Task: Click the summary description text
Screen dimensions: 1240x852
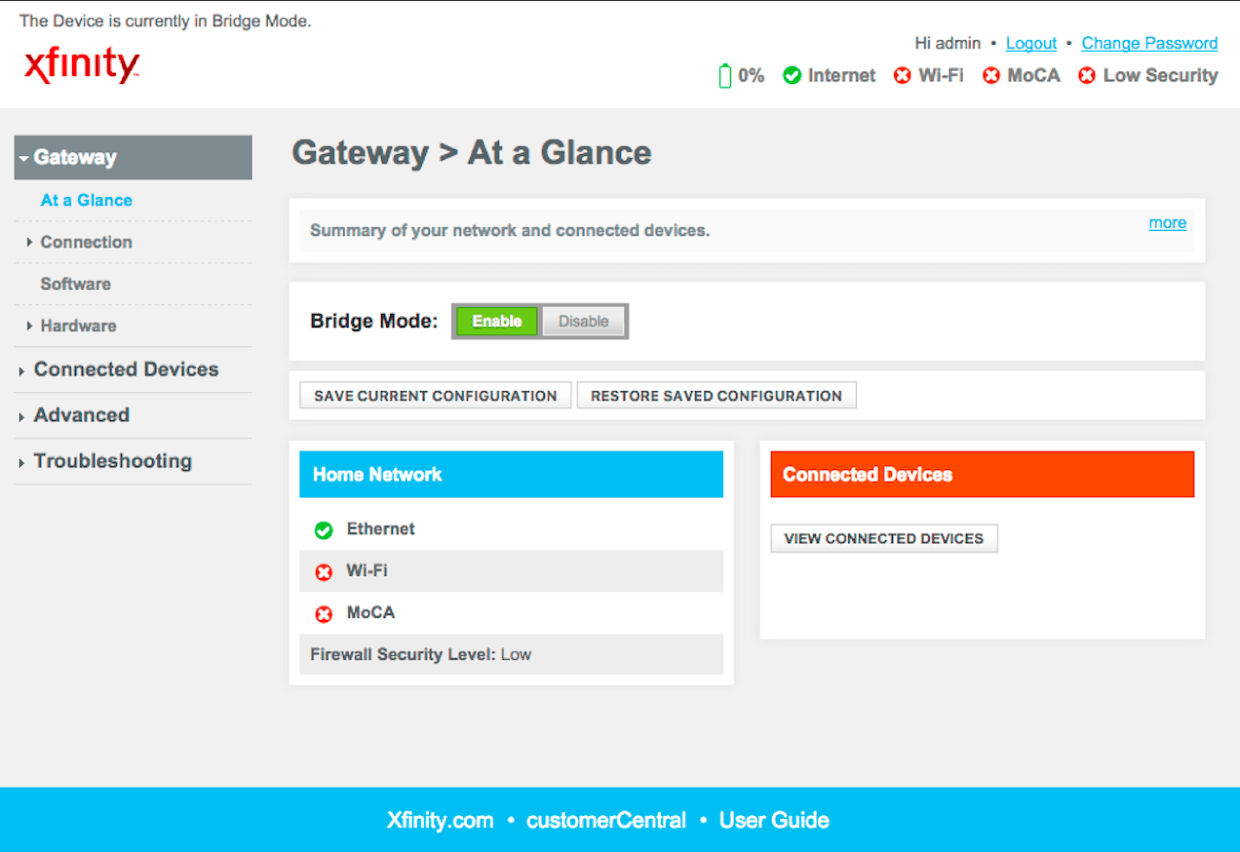Action: (x=510, y=231)
